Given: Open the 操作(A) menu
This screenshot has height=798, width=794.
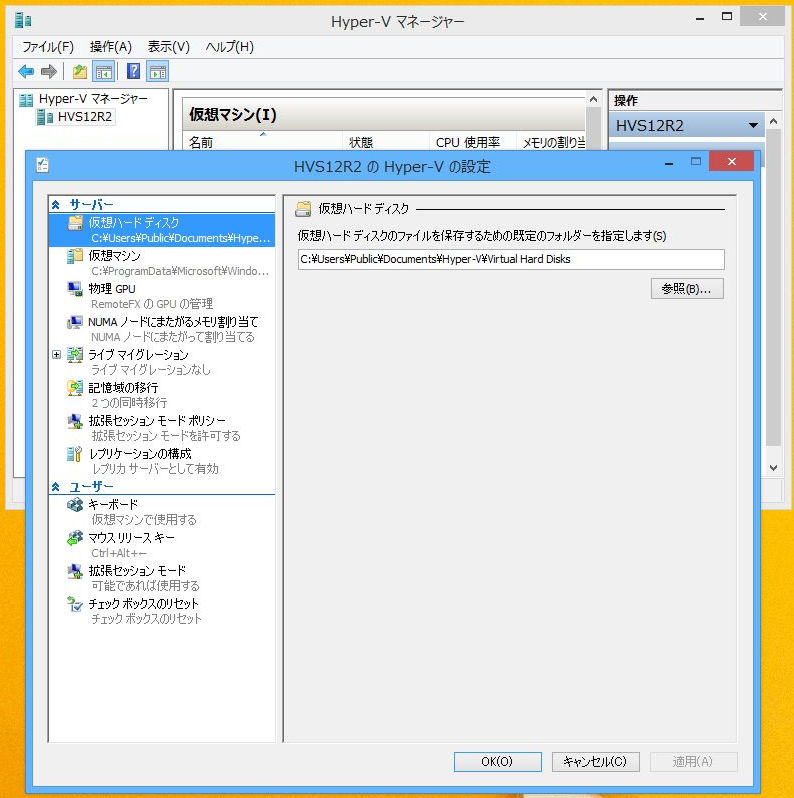Looking at the screenshot, I should [110, 47].
